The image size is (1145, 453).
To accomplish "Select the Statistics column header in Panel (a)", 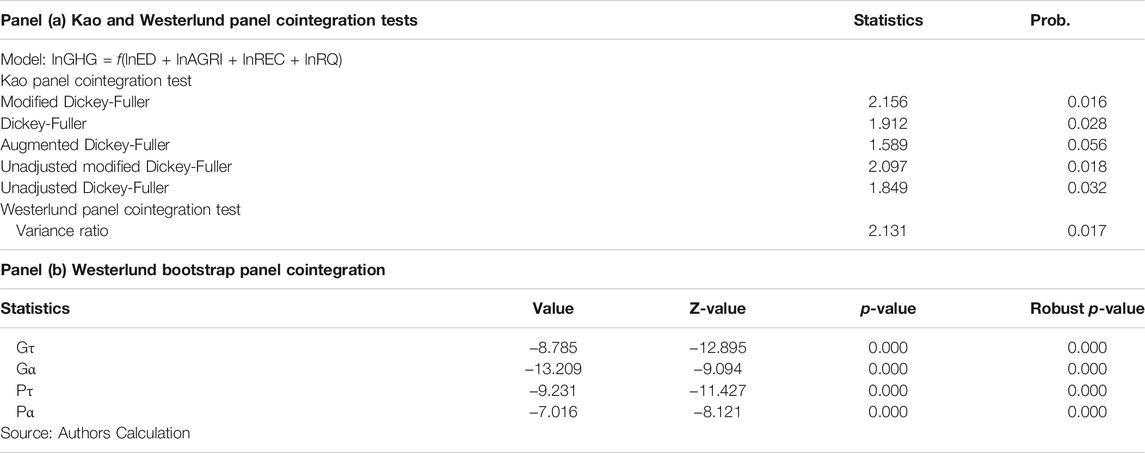I will [888, 20].
